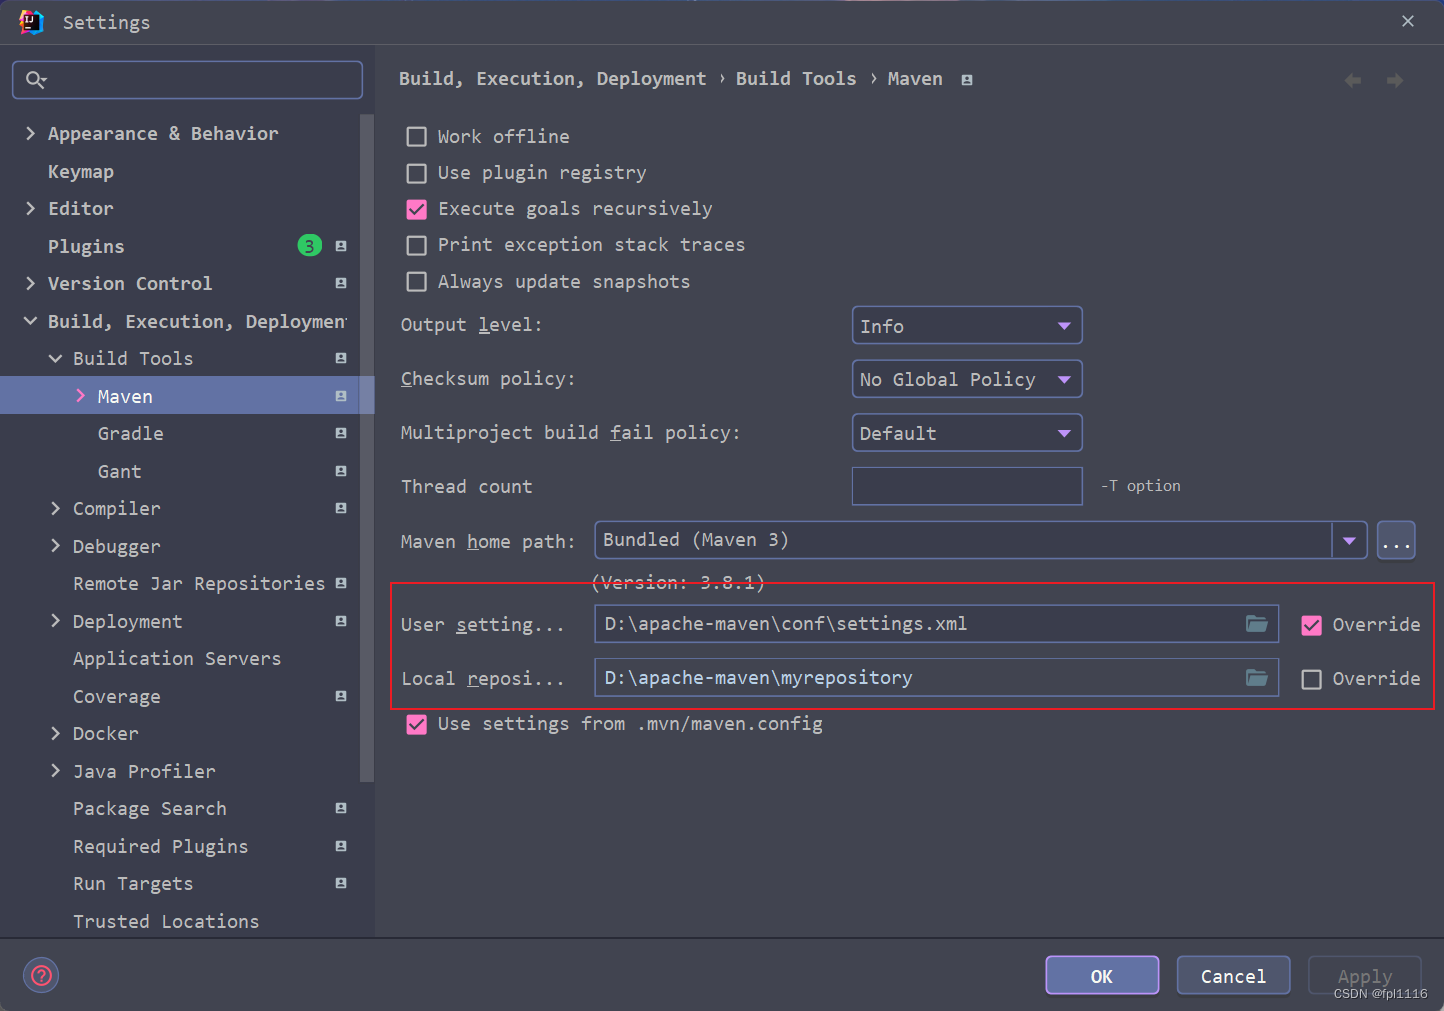Image resolution: width=1444 pixels, height=1011 pixels.
Task: Click the help question mark icon
Action: (x=41, y=975)
